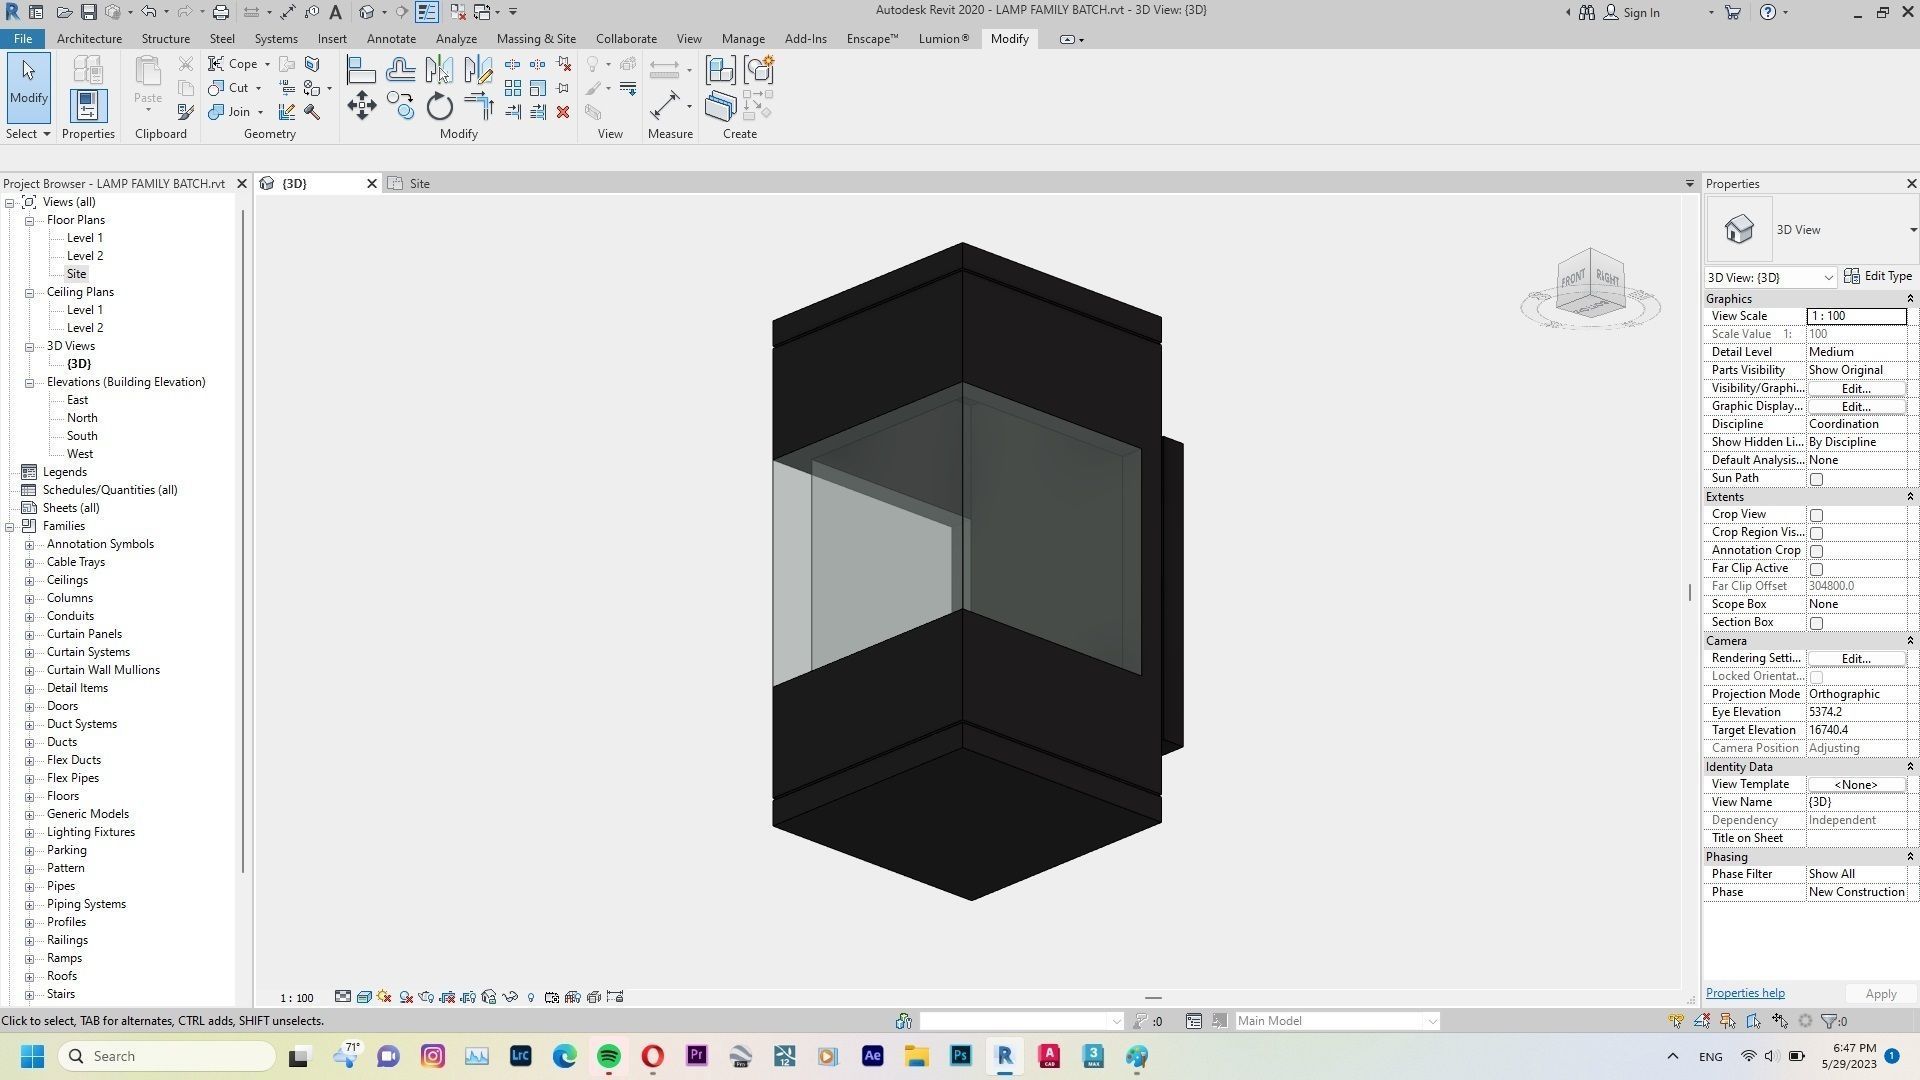
Task: Select the Move tool
Action: (361, 106)
